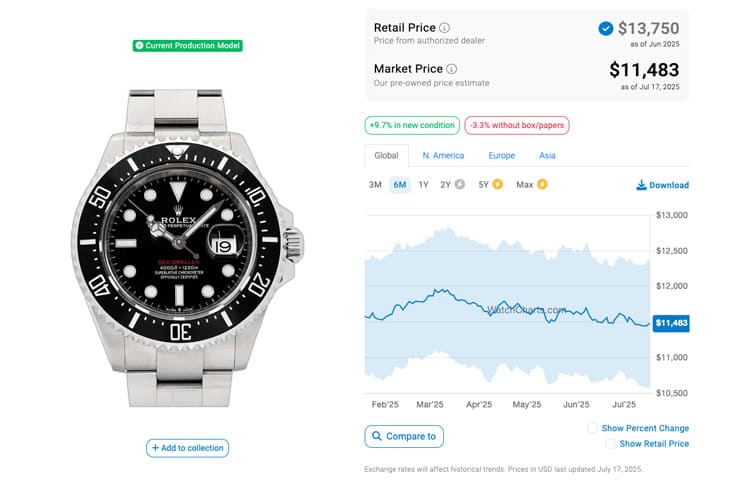Click the Rolex Sea-Dweller watch image
Image resolution: width=730 pixels, height=483 pixels.
pos(188,248)
